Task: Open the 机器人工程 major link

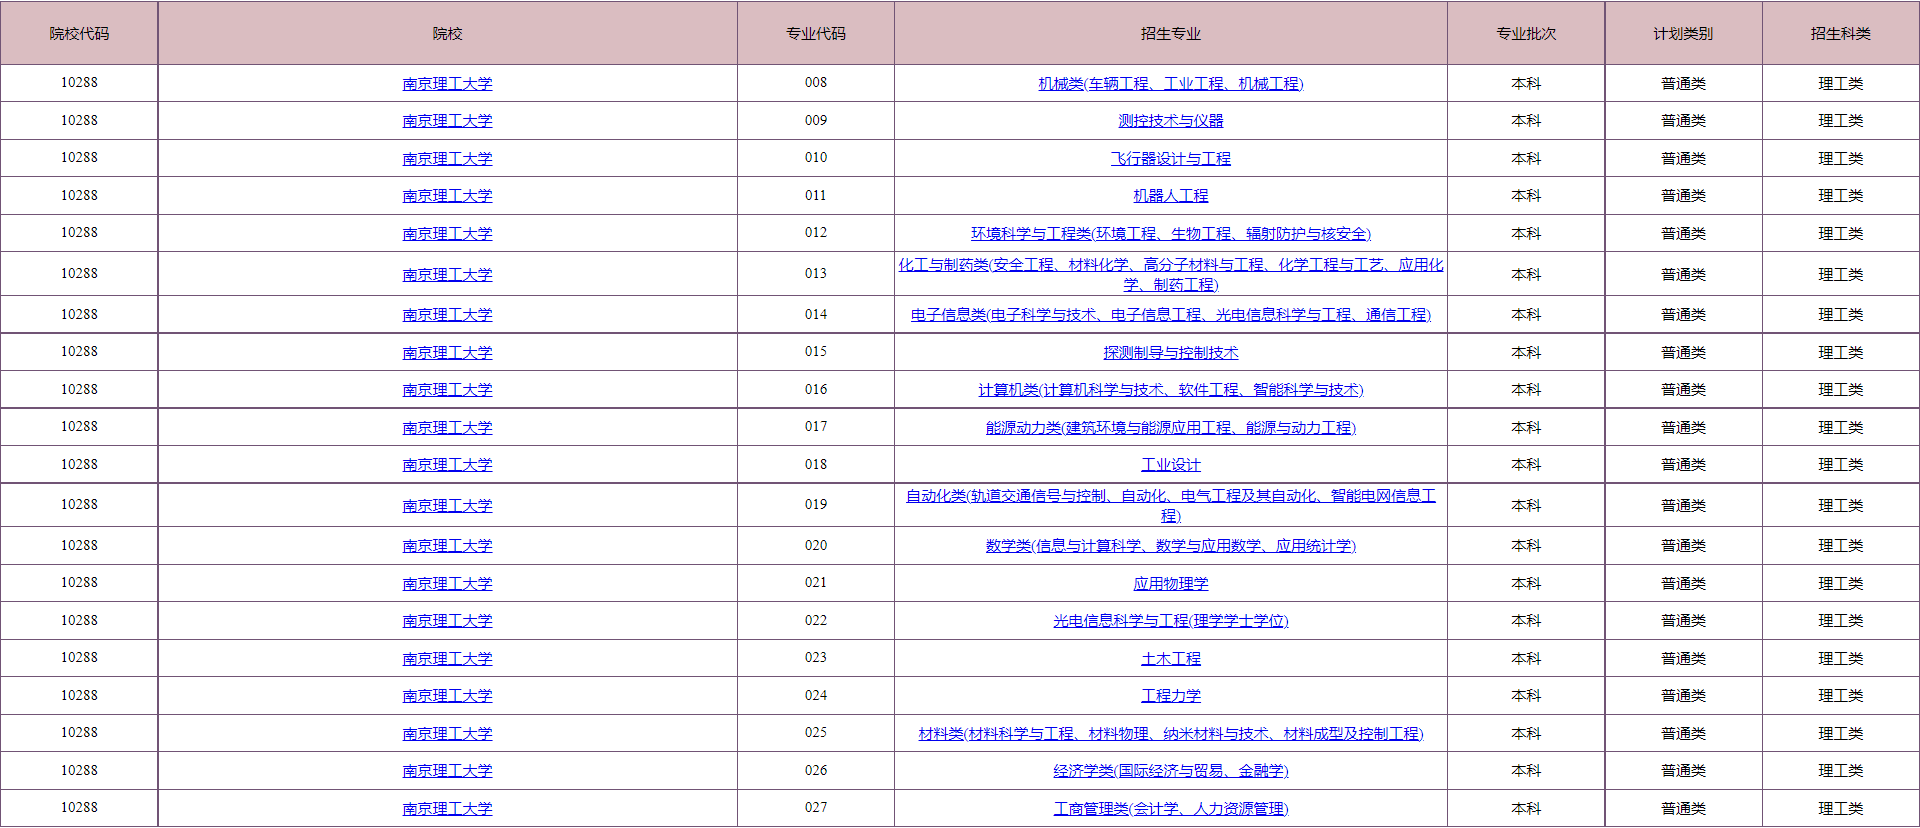Action: 1170,196
